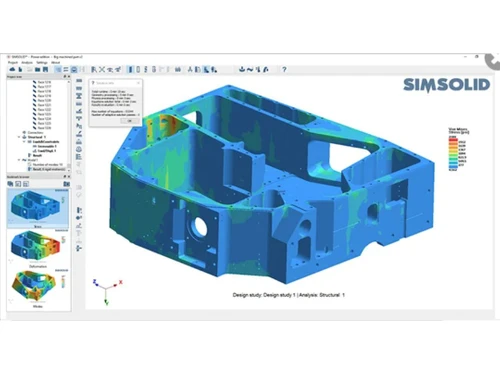Click the bottom icon of vertical toolbar
This screenshot has width=500, height=375.
pyautogui.click(x=79, y=248)
